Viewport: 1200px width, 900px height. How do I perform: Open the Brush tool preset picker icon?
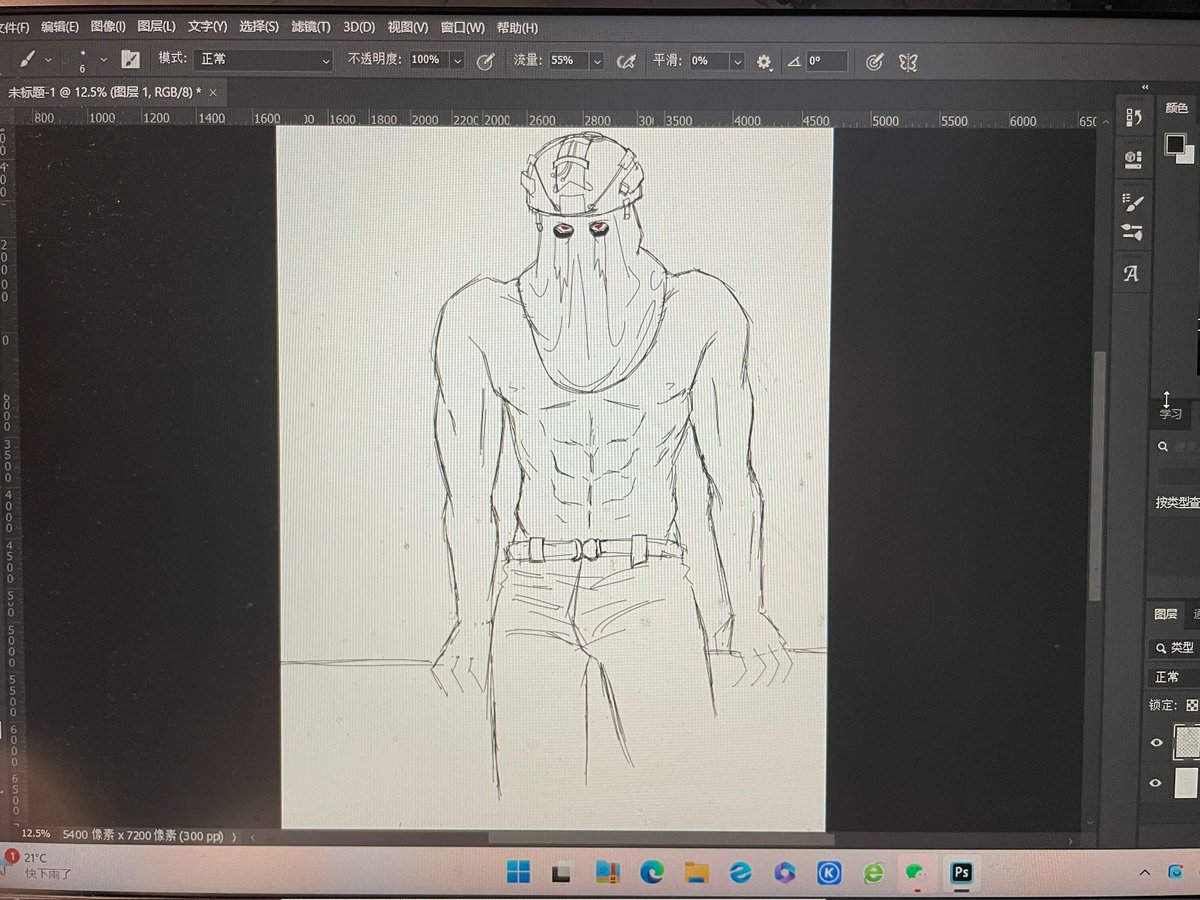(x=27, y=60)
